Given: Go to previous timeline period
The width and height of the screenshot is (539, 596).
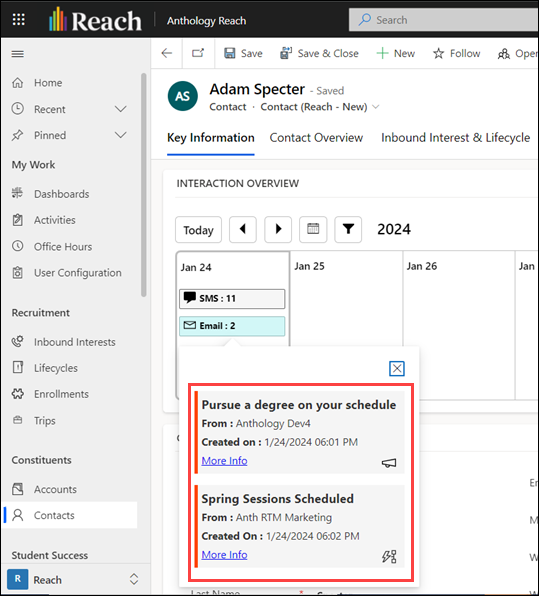Looking at the screenshot, I should pos(243,230).
